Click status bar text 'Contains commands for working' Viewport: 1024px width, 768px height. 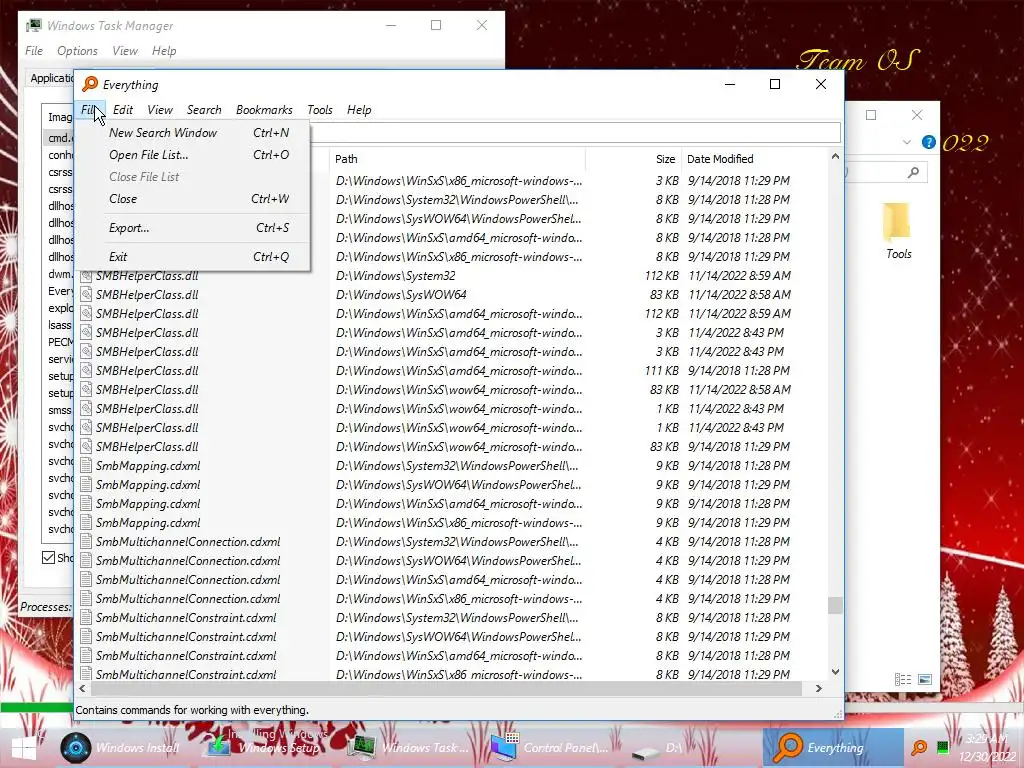click(192, 710)
